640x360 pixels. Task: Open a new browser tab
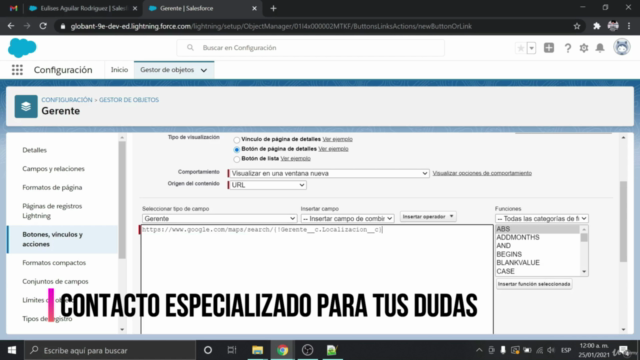click(273, 8)
